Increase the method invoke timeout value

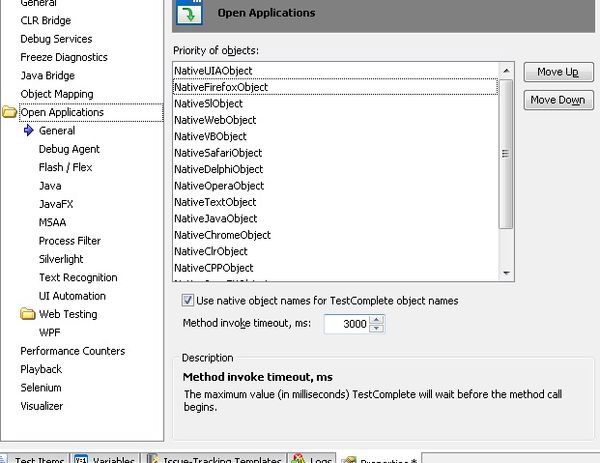[377, 320]
